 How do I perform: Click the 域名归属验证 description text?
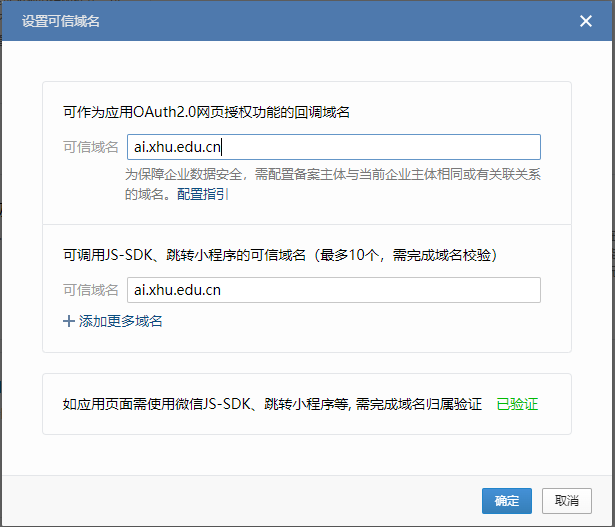click(272, 404)
